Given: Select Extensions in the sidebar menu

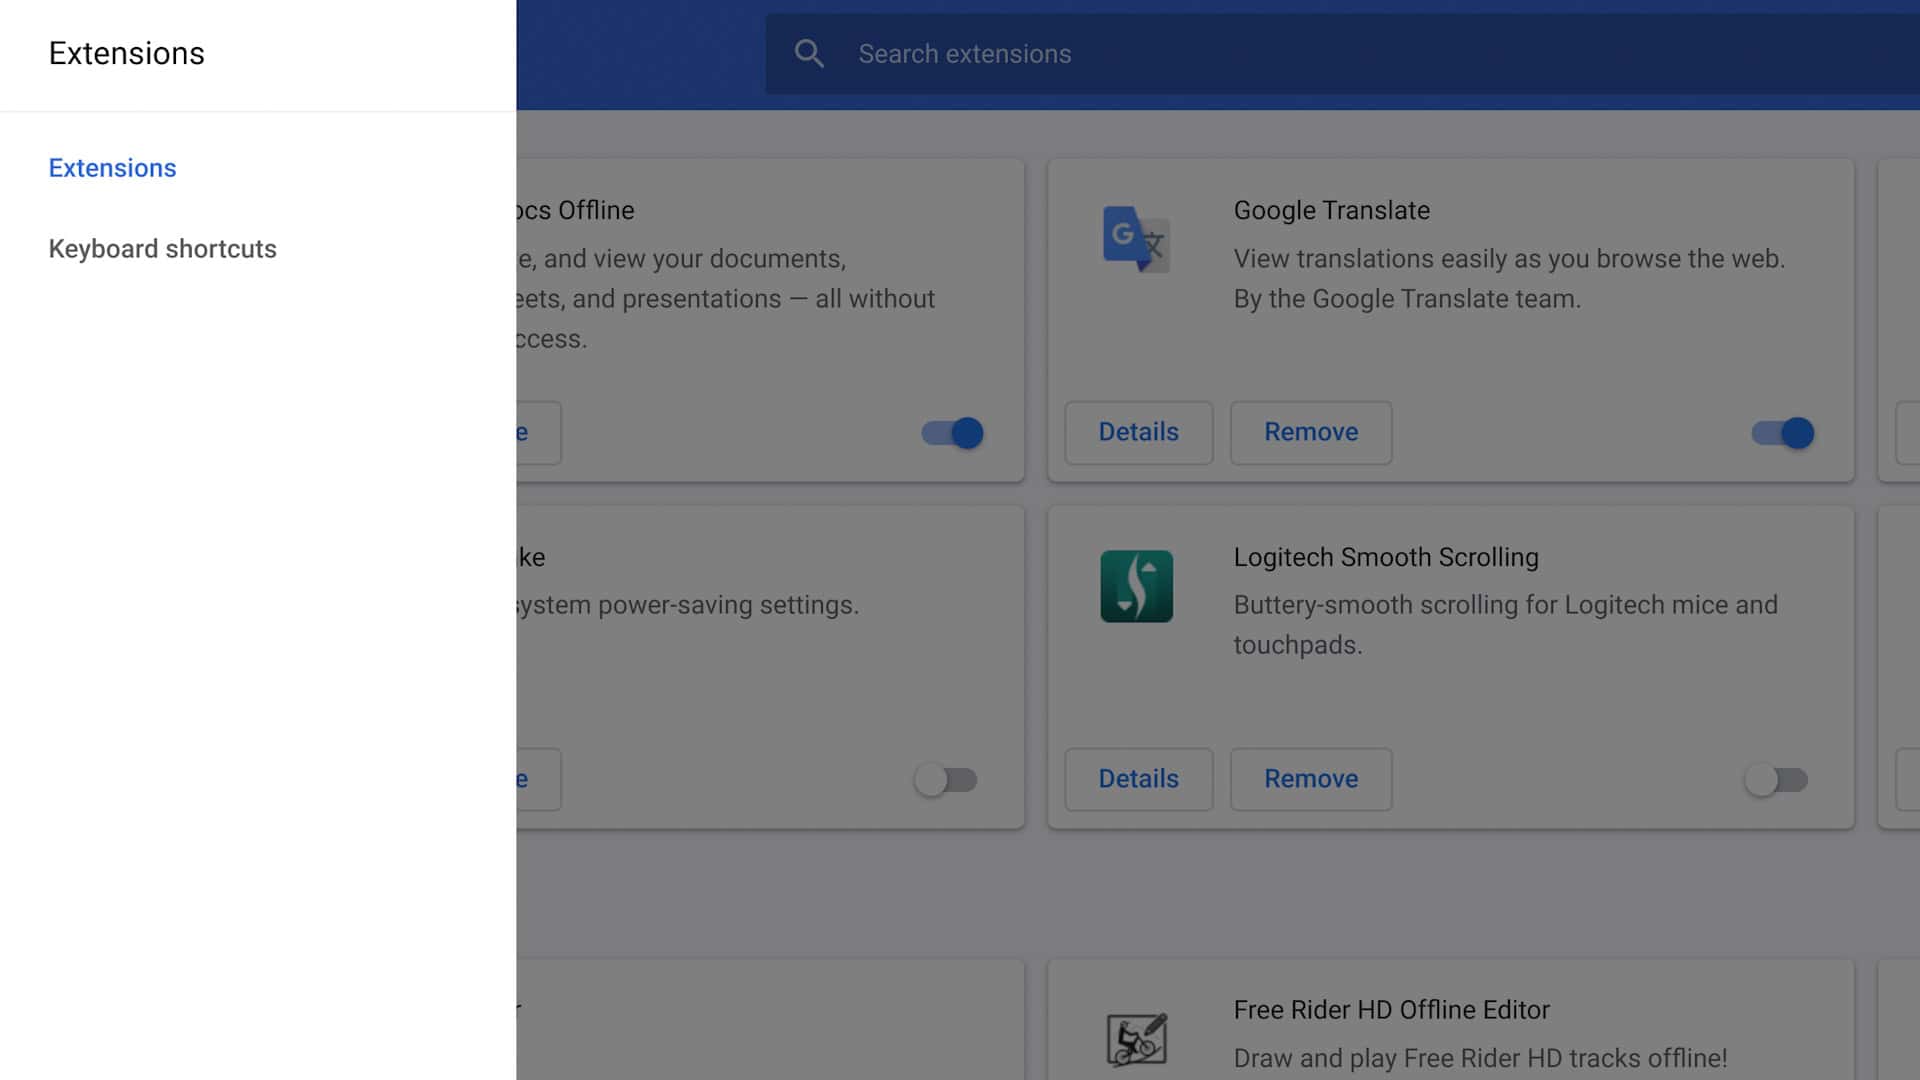Looking at the screenshot, I should click(111, 167).
